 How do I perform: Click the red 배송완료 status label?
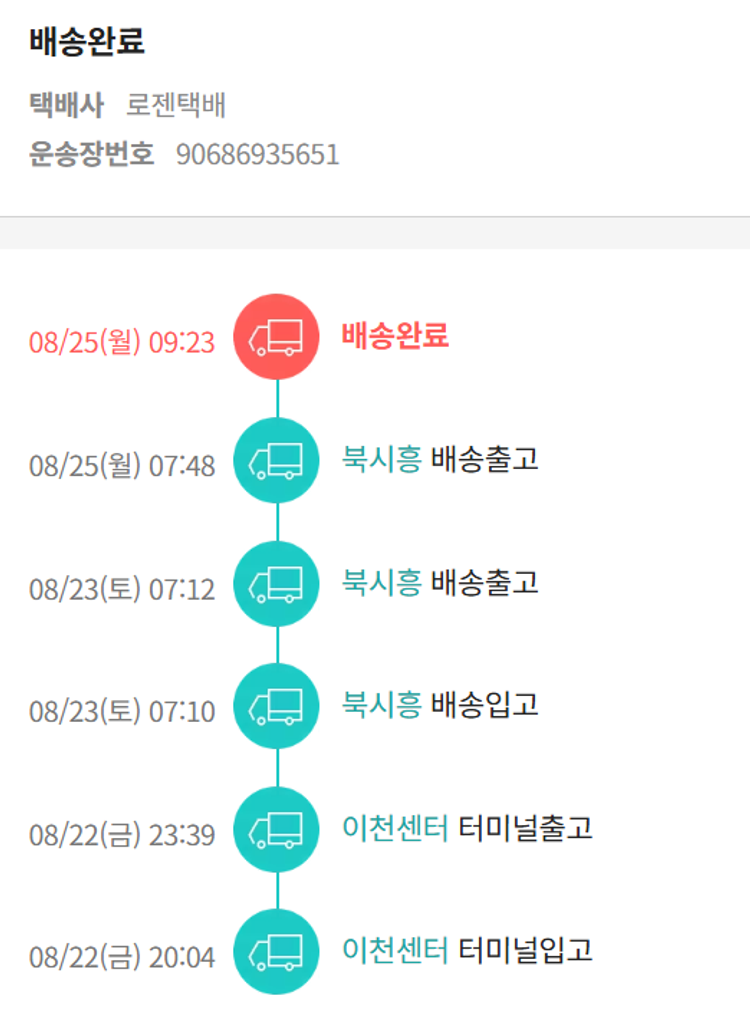pos(395,336)
